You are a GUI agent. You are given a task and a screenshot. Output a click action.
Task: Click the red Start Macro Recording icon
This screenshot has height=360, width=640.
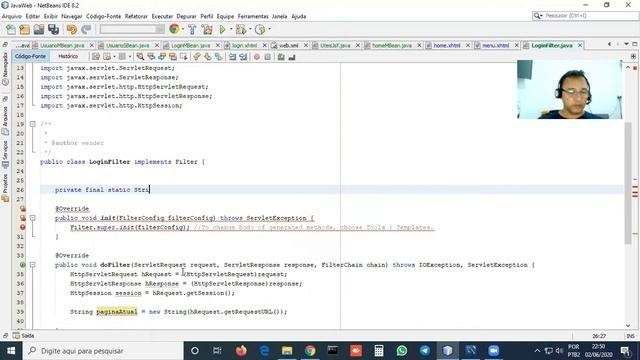(x=257, y=57)
